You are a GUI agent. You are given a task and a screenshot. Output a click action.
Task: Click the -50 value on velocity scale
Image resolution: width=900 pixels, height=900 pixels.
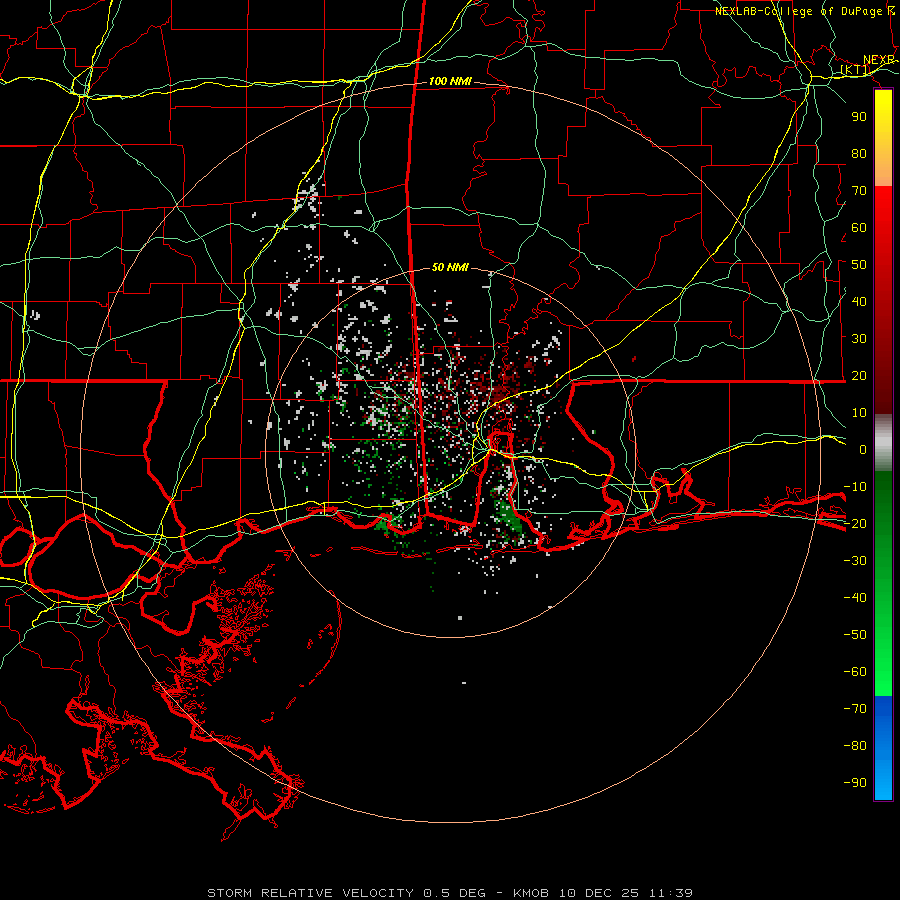coord(855,635)
